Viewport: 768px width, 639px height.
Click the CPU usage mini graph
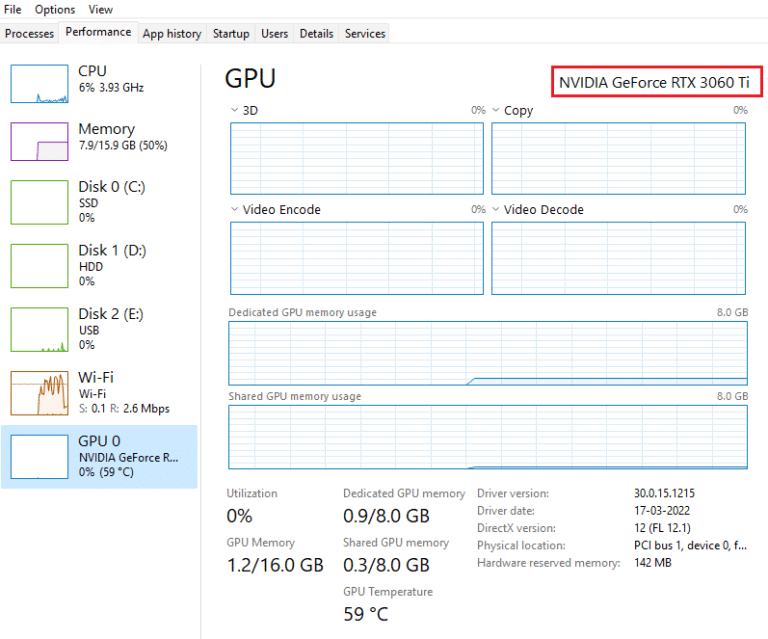pos(39,84)
